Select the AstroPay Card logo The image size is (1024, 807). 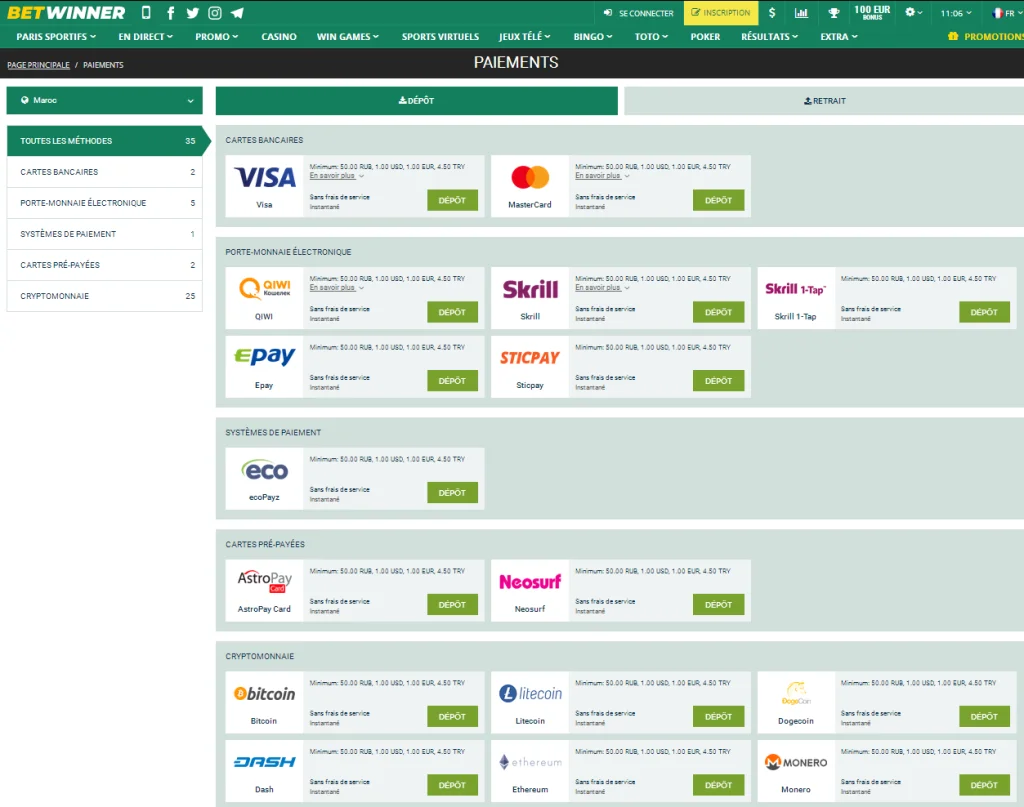[x=264, y=581]
